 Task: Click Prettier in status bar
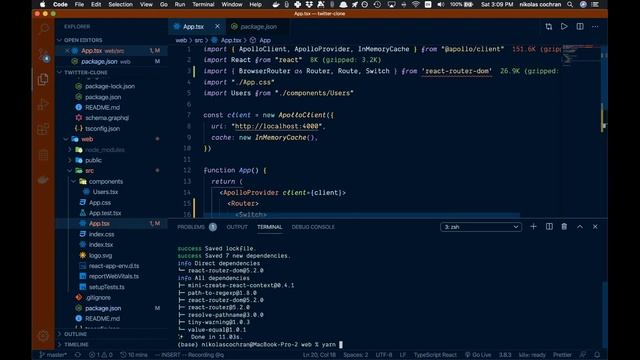coord(562,355)
